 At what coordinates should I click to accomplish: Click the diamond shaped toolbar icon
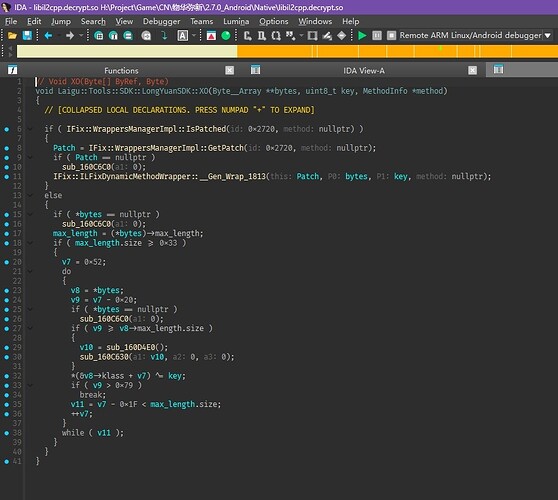click(x=341, y=36)
